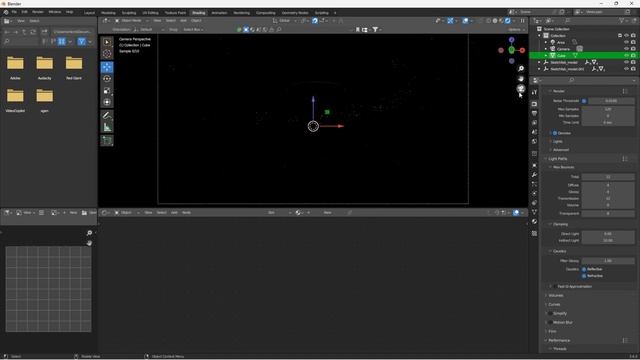Click the Blender logo menu icon

[6, 12]
